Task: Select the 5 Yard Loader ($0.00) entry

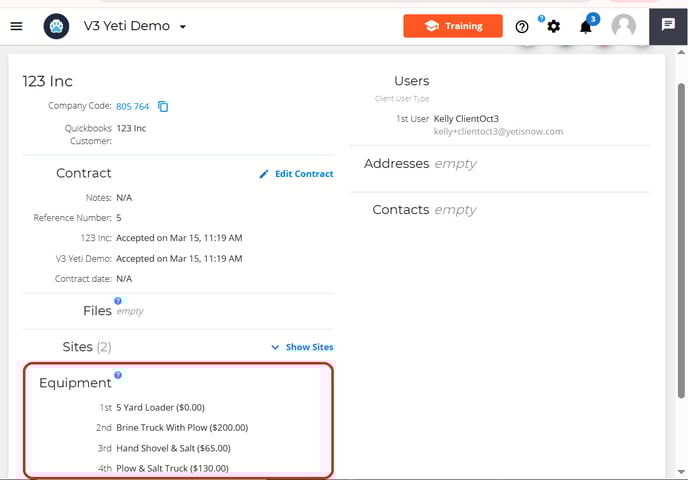Action: point(160,408)
